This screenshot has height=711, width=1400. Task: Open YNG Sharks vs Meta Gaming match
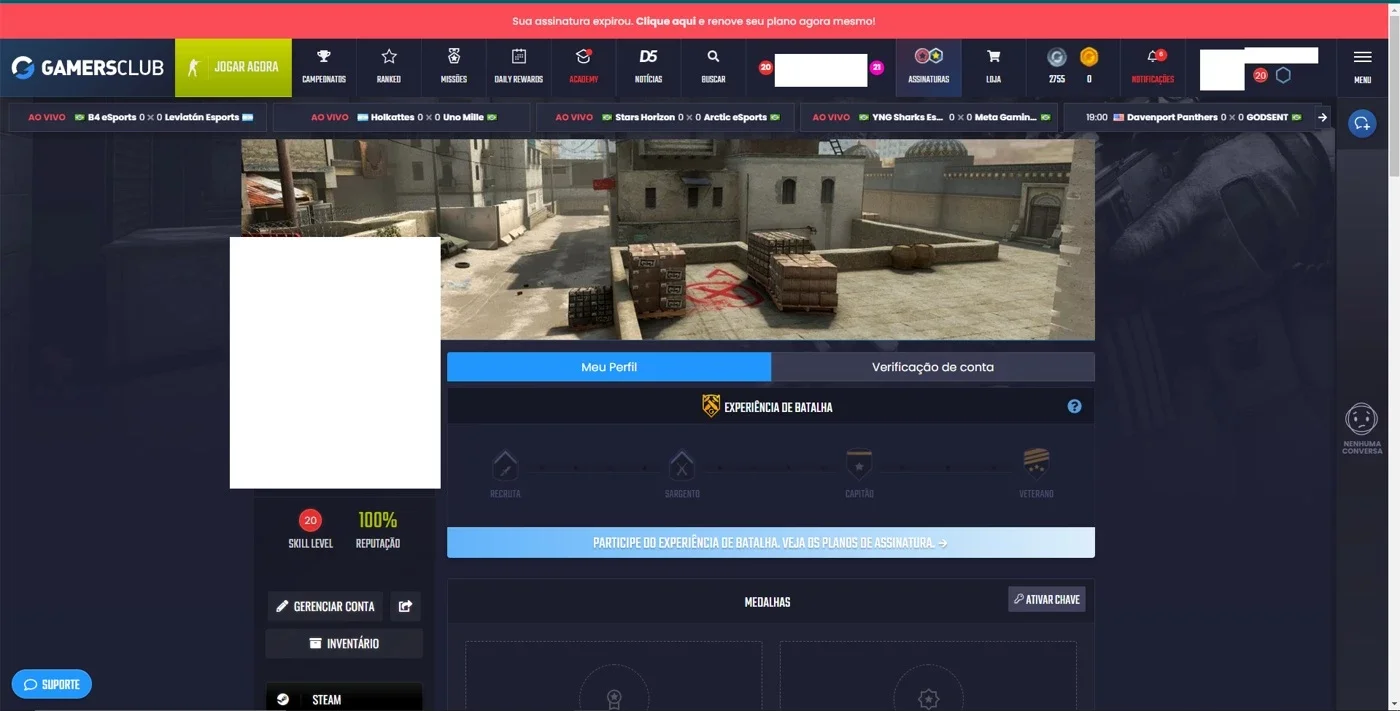point(930,117)
